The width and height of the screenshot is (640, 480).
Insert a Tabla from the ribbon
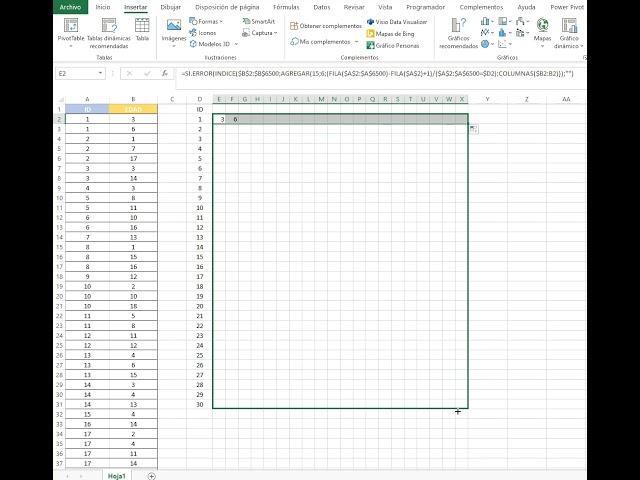coord(142,28)
